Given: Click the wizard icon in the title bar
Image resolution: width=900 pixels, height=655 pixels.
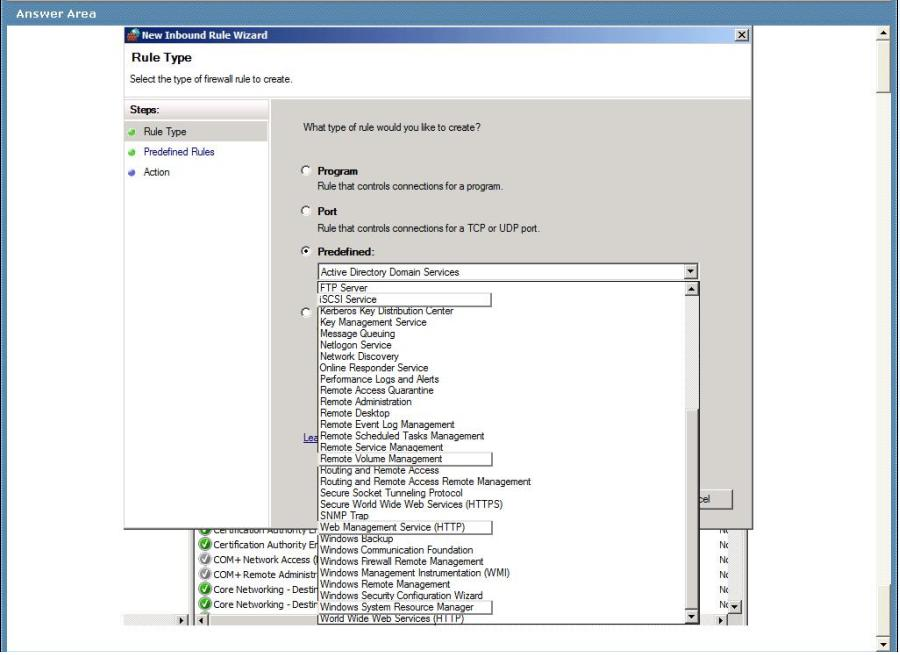Looking at the screenshot, I should pos(133,35).
